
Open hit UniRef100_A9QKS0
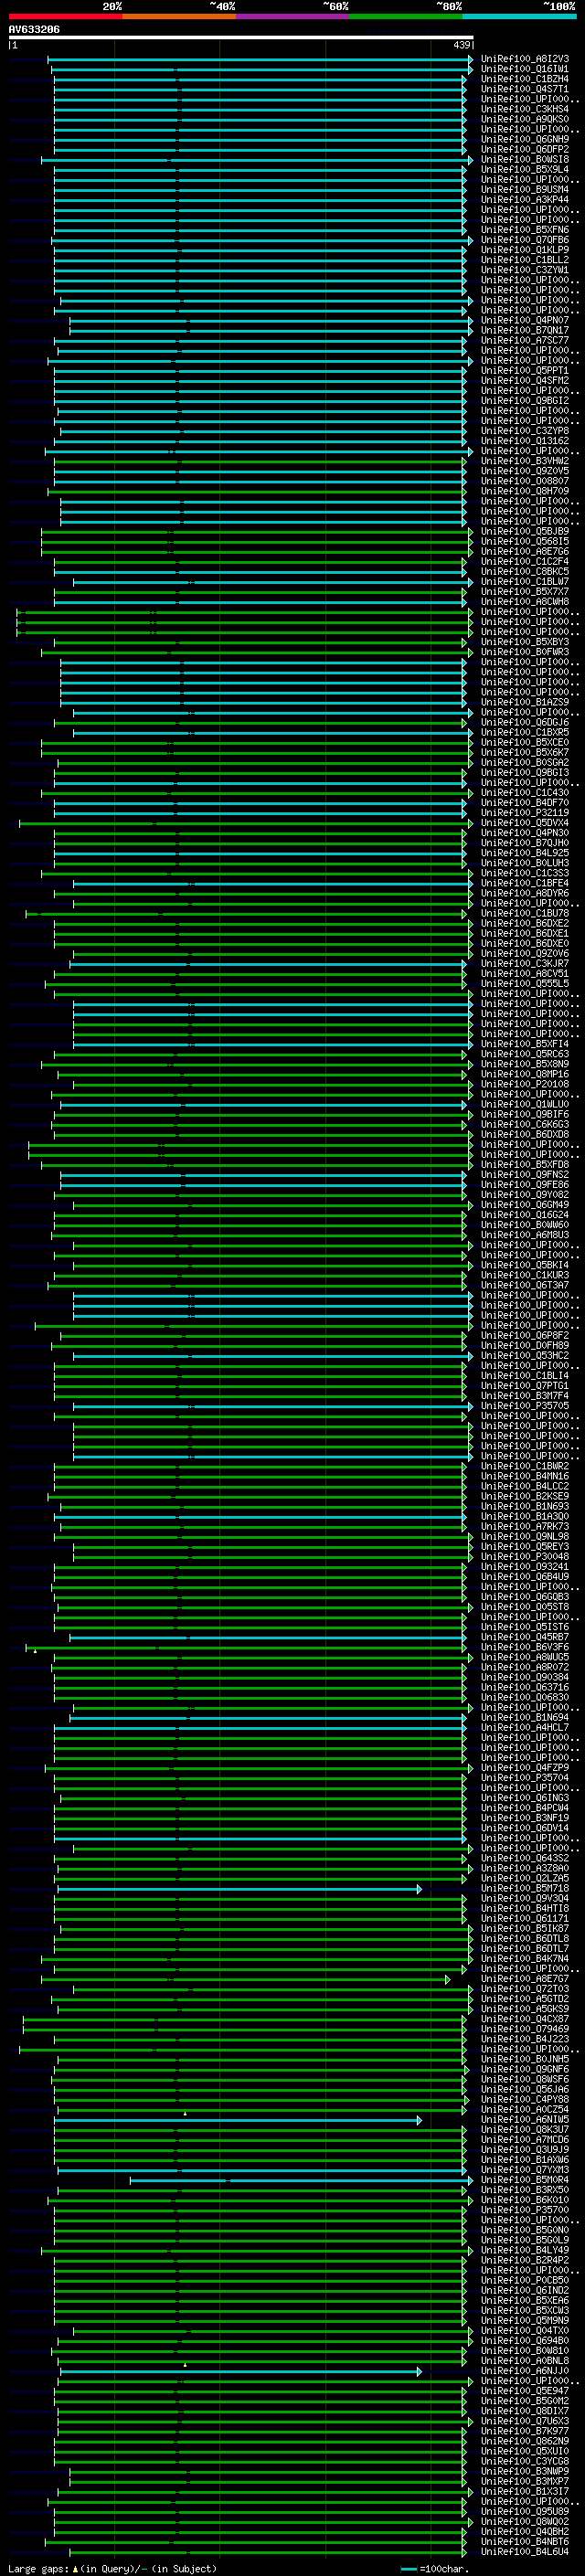[524, 119]
